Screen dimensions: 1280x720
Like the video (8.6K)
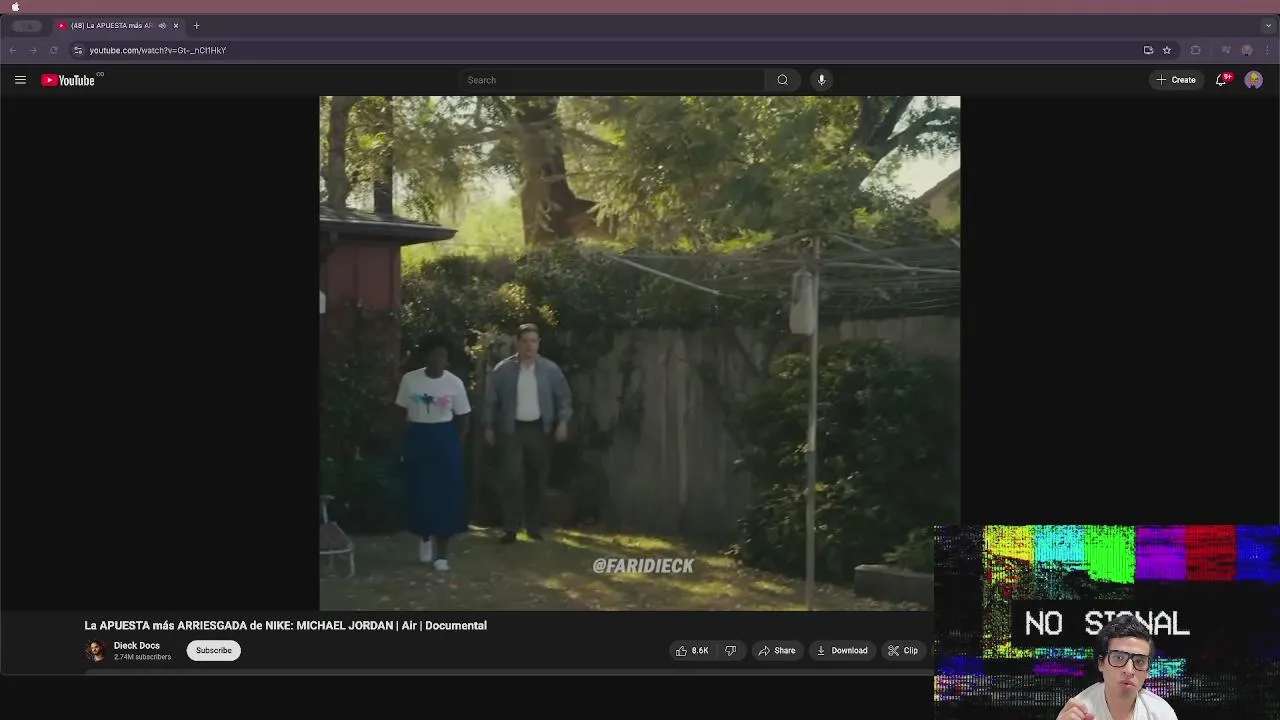click(x=692, y=651)
